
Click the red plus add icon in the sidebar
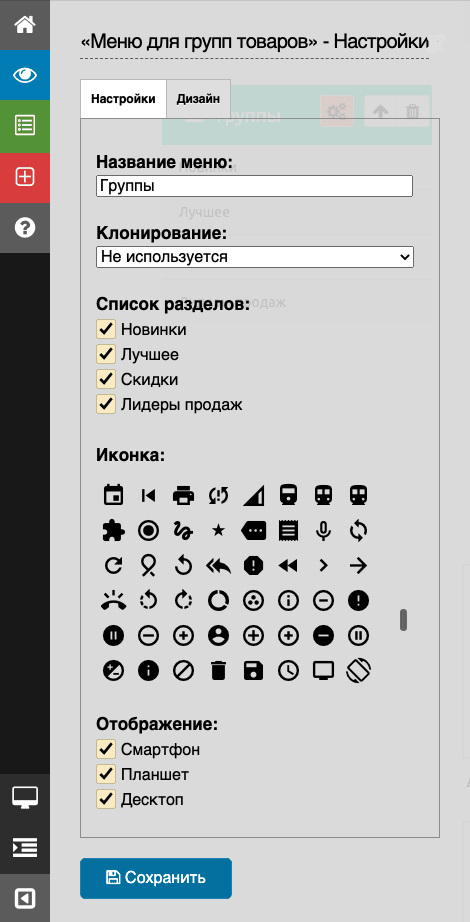tap(25, 177)
